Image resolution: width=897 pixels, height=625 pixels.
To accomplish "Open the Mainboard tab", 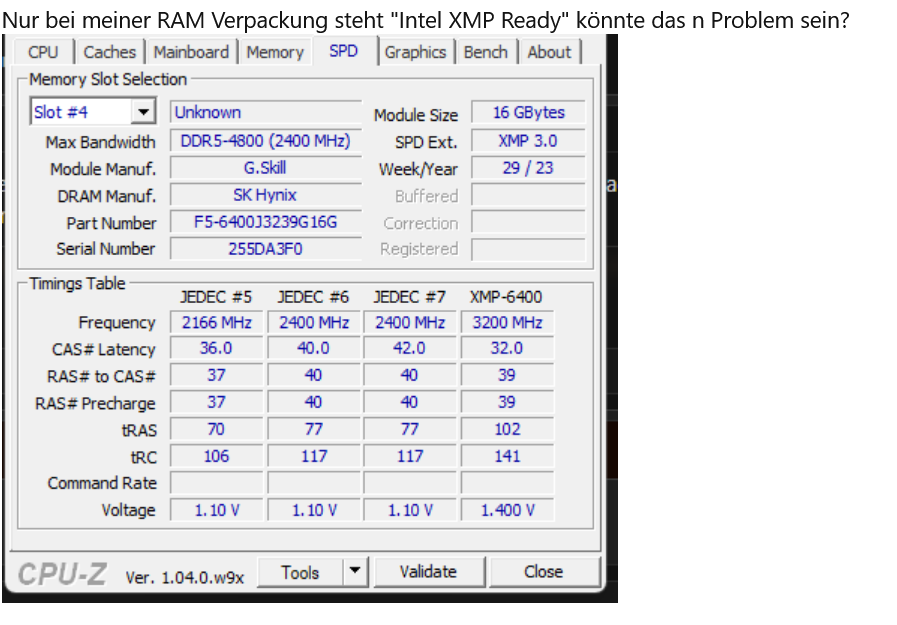I will click(191, 52).
